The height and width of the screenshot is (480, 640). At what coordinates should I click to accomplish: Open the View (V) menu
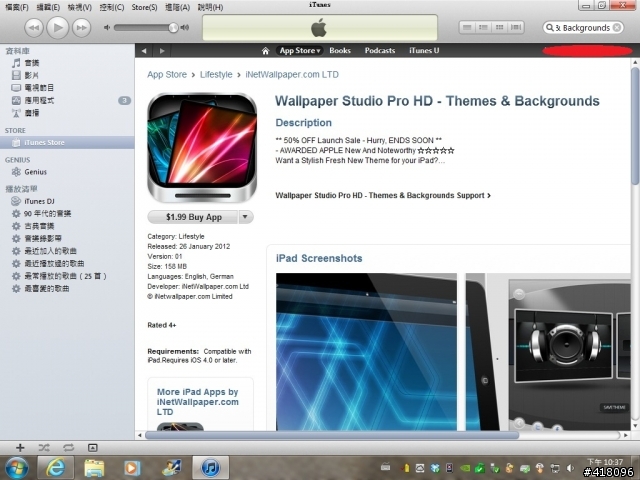(80, 7)
